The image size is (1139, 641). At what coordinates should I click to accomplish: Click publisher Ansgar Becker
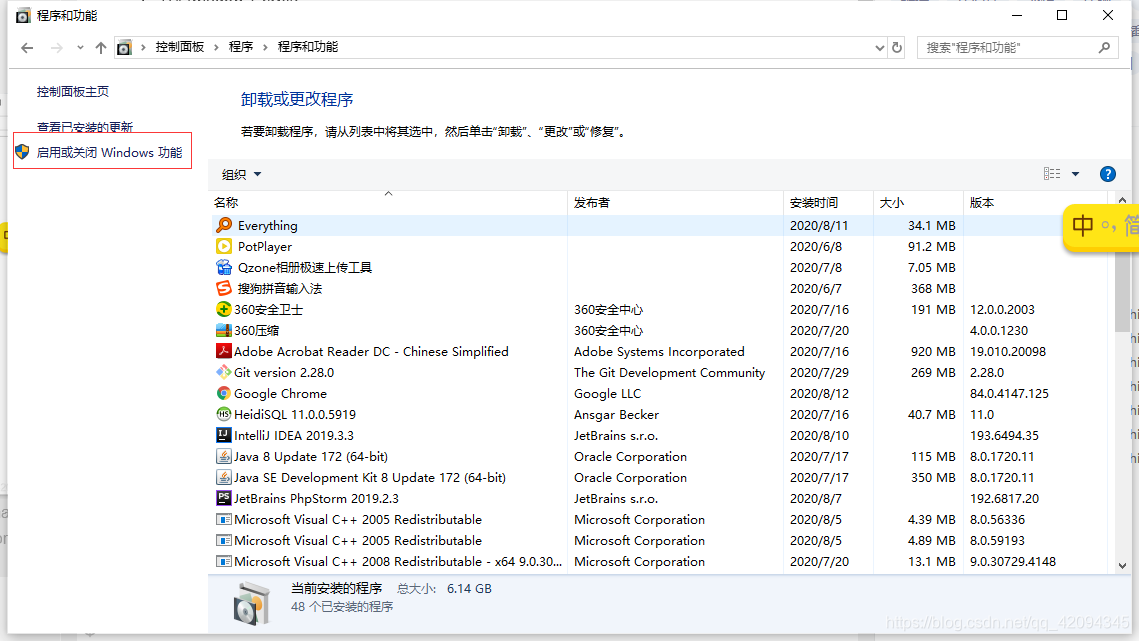point(616,415)
